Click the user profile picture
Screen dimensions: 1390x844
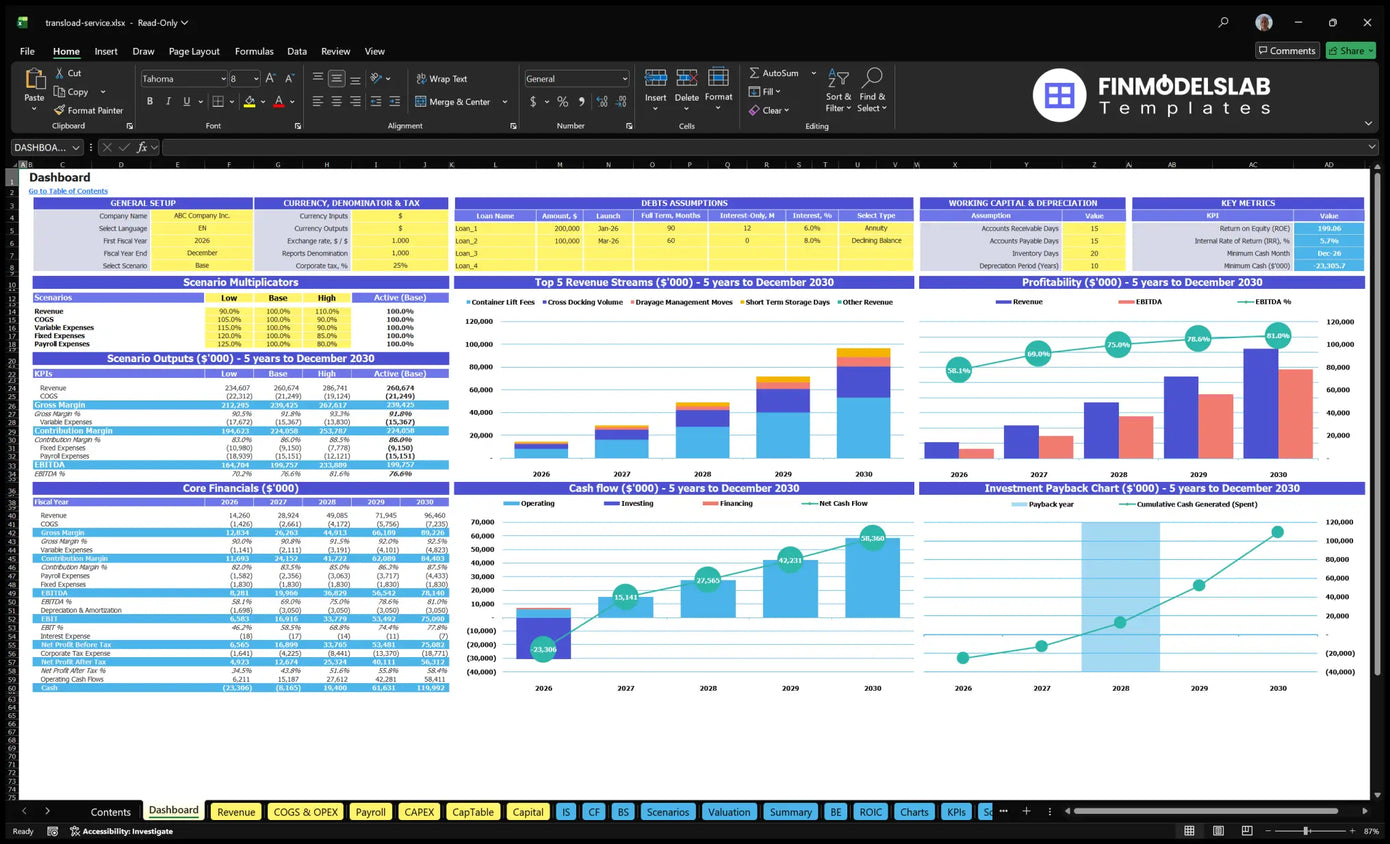point(1265,22)
